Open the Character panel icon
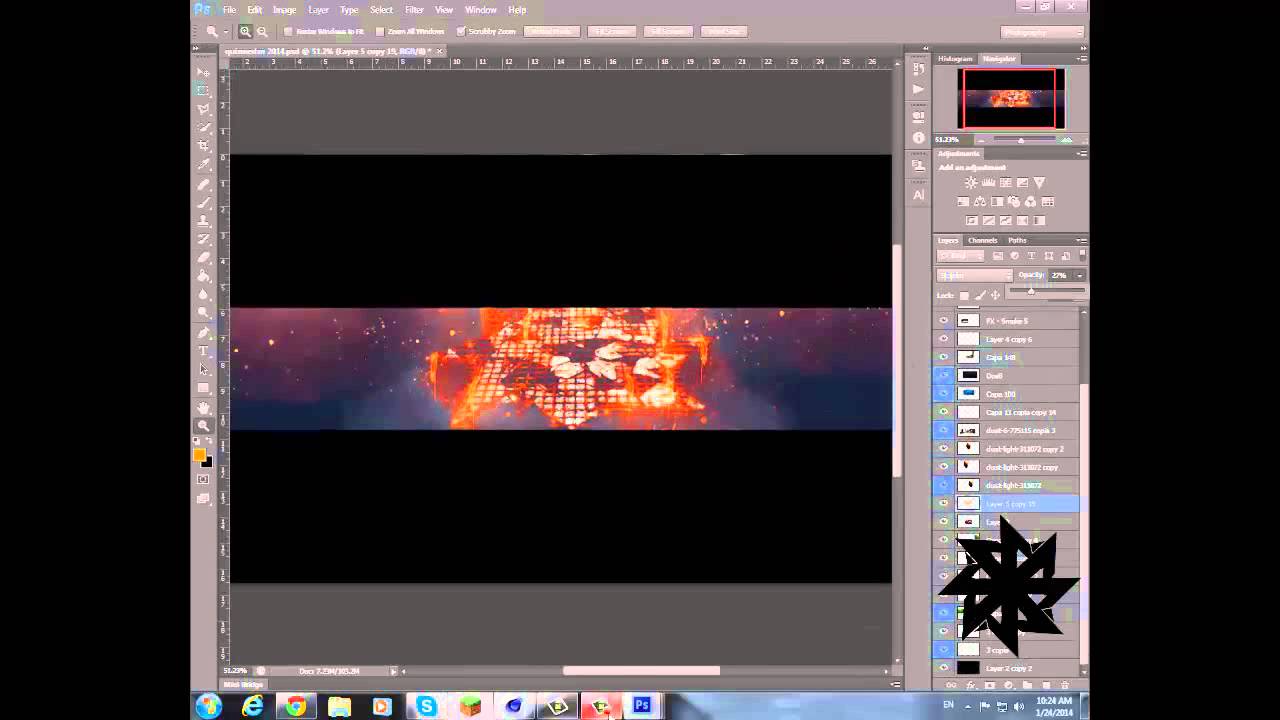Viewport: 1280px width, 720px height. 919,195
